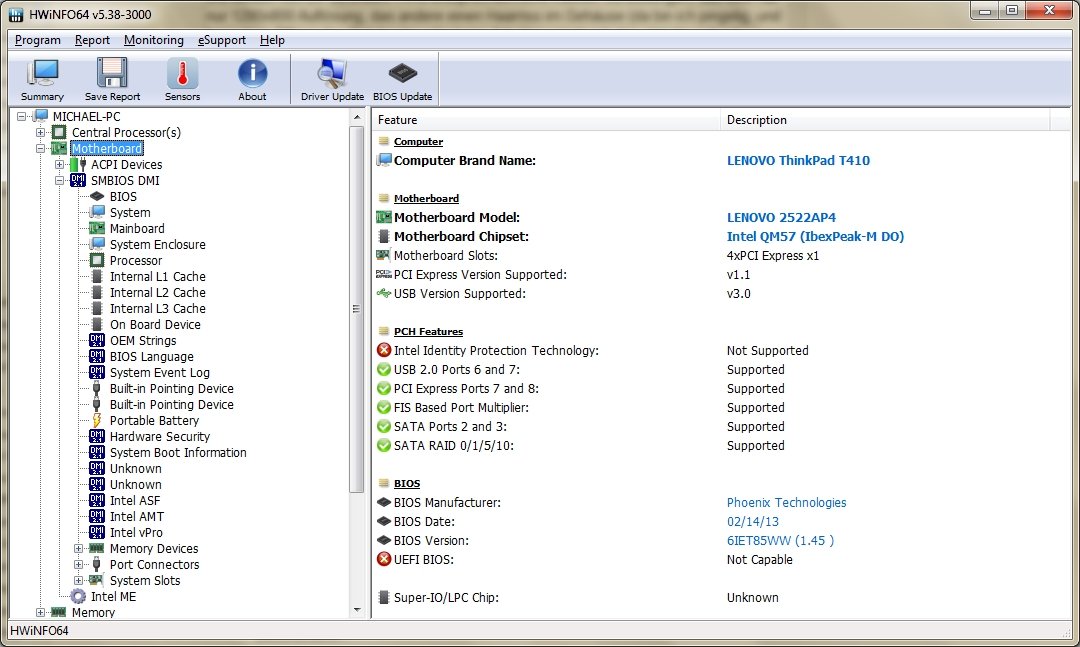The image size is (1080, 647).
Task: Select Internal L3 Cache entry
Action: click(158, 308)
